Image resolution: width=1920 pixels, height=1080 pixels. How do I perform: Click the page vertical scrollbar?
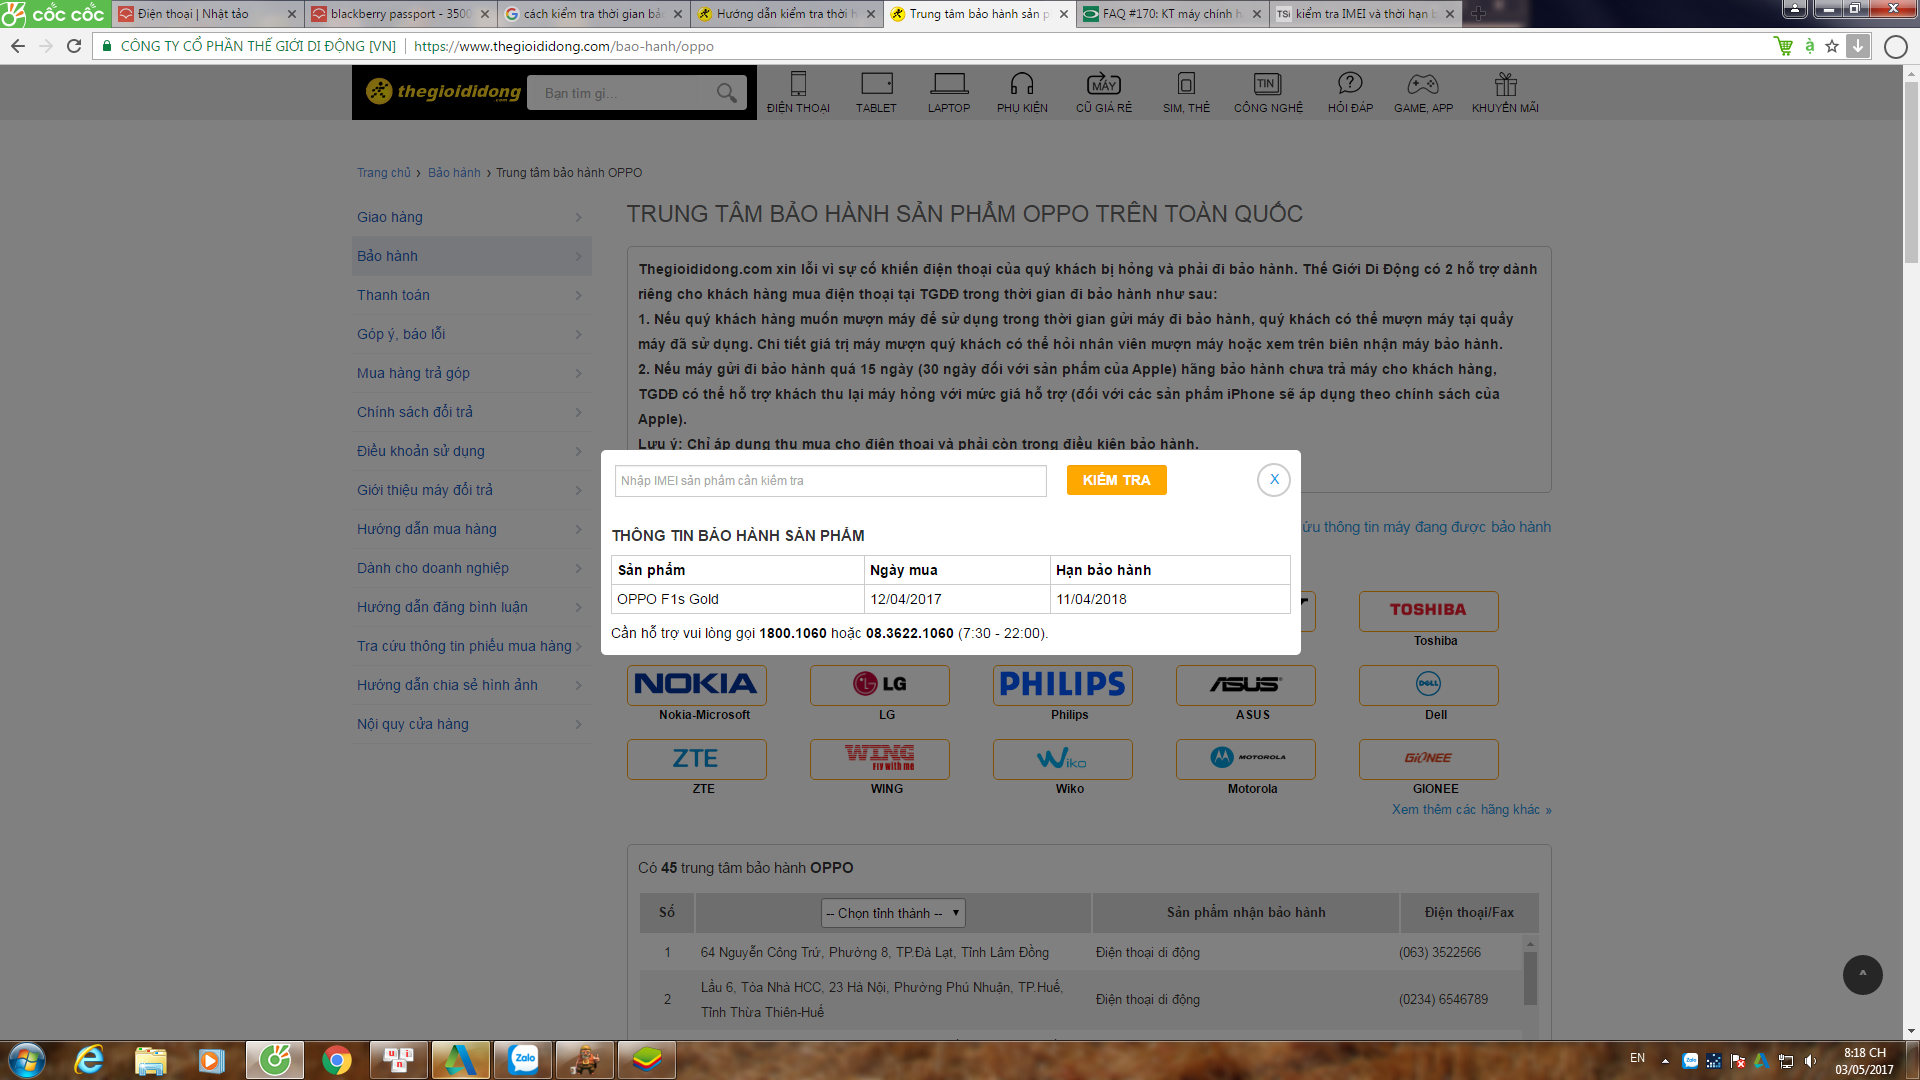click(x=1911, y=173)
